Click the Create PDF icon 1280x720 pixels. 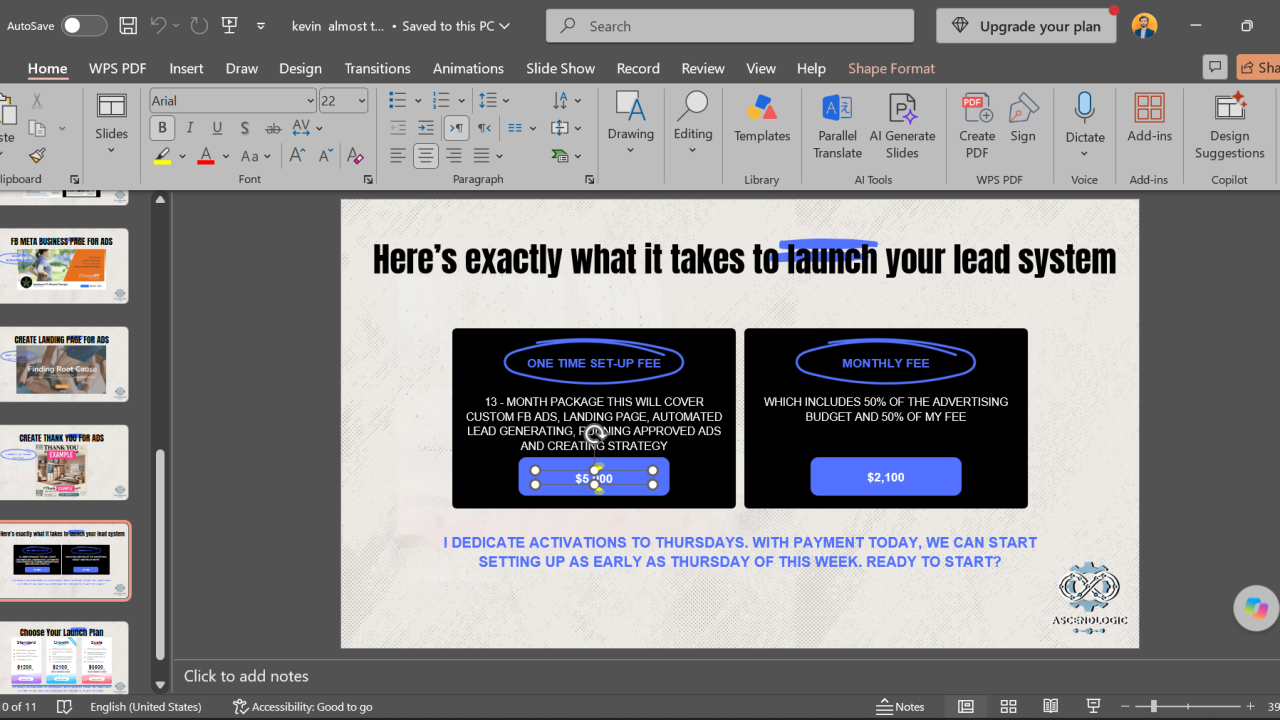point(977,127)
